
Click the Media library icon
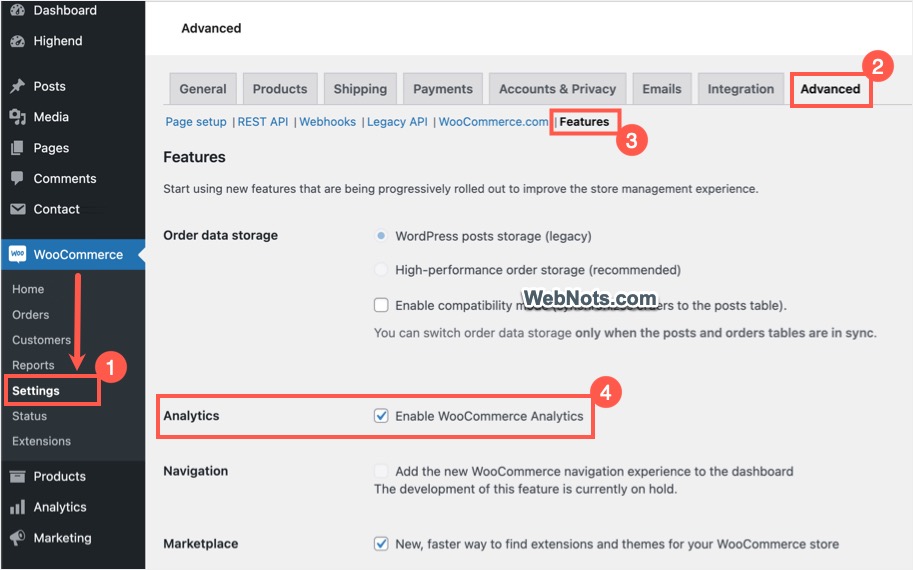pos(17,117)
